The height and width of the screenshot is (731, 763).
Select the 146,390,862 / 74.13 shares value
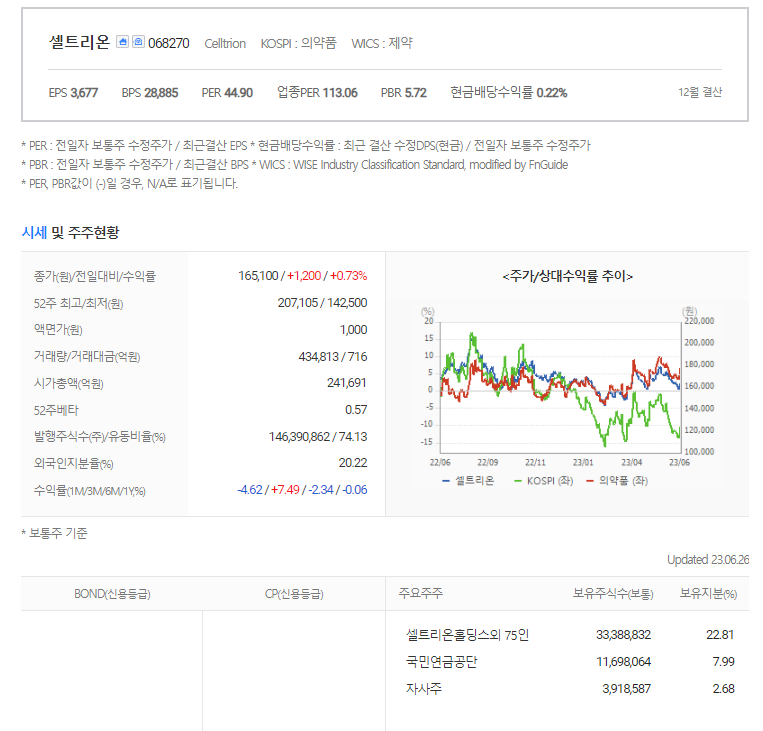point(318,437)
